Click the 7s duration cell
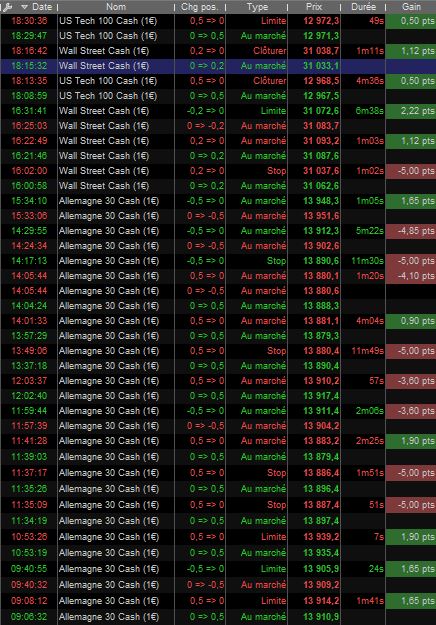This screenshot has height=625, width=436. [379, 537]
